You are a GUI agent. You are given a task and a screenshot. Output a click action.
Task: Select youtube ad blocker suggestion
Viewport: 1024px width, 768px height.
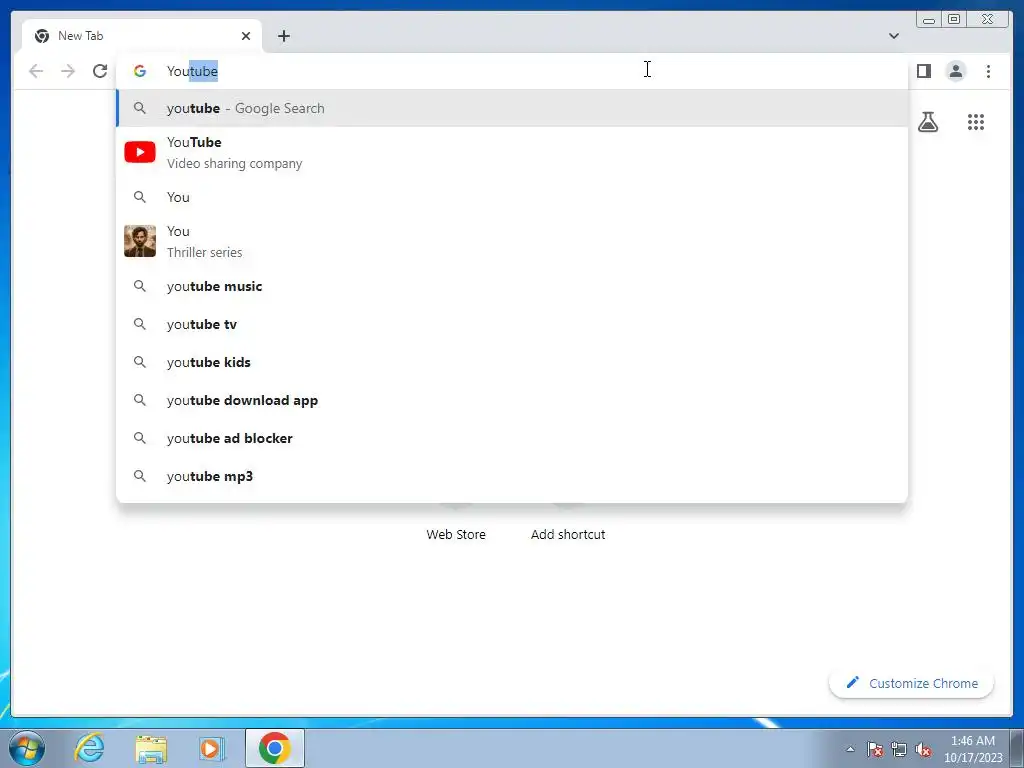(512, 438)
